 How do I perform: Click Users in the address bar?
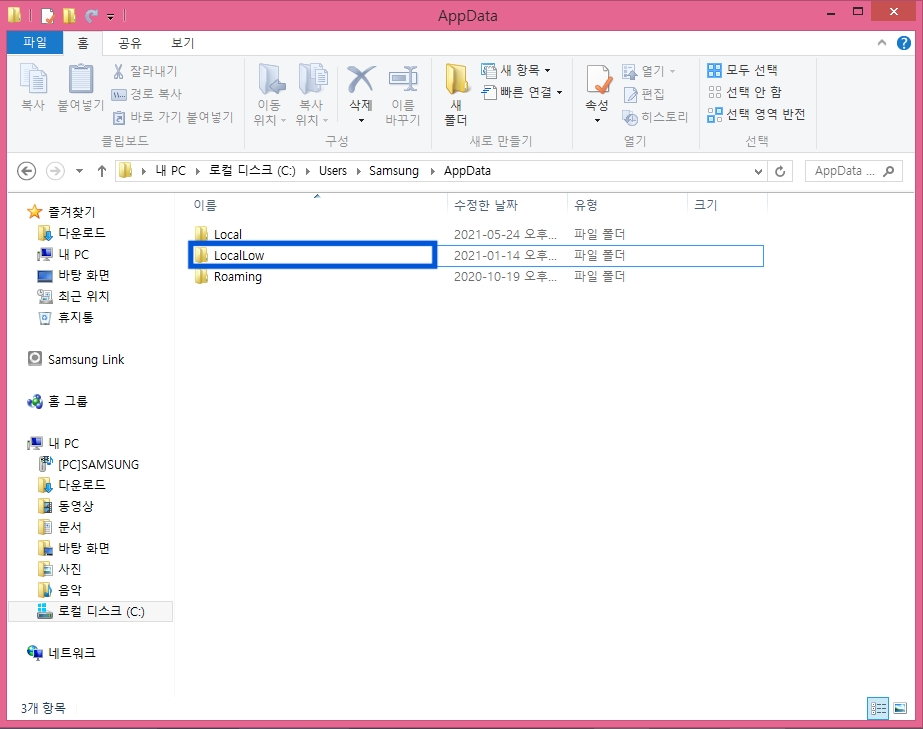click(333, 171)
